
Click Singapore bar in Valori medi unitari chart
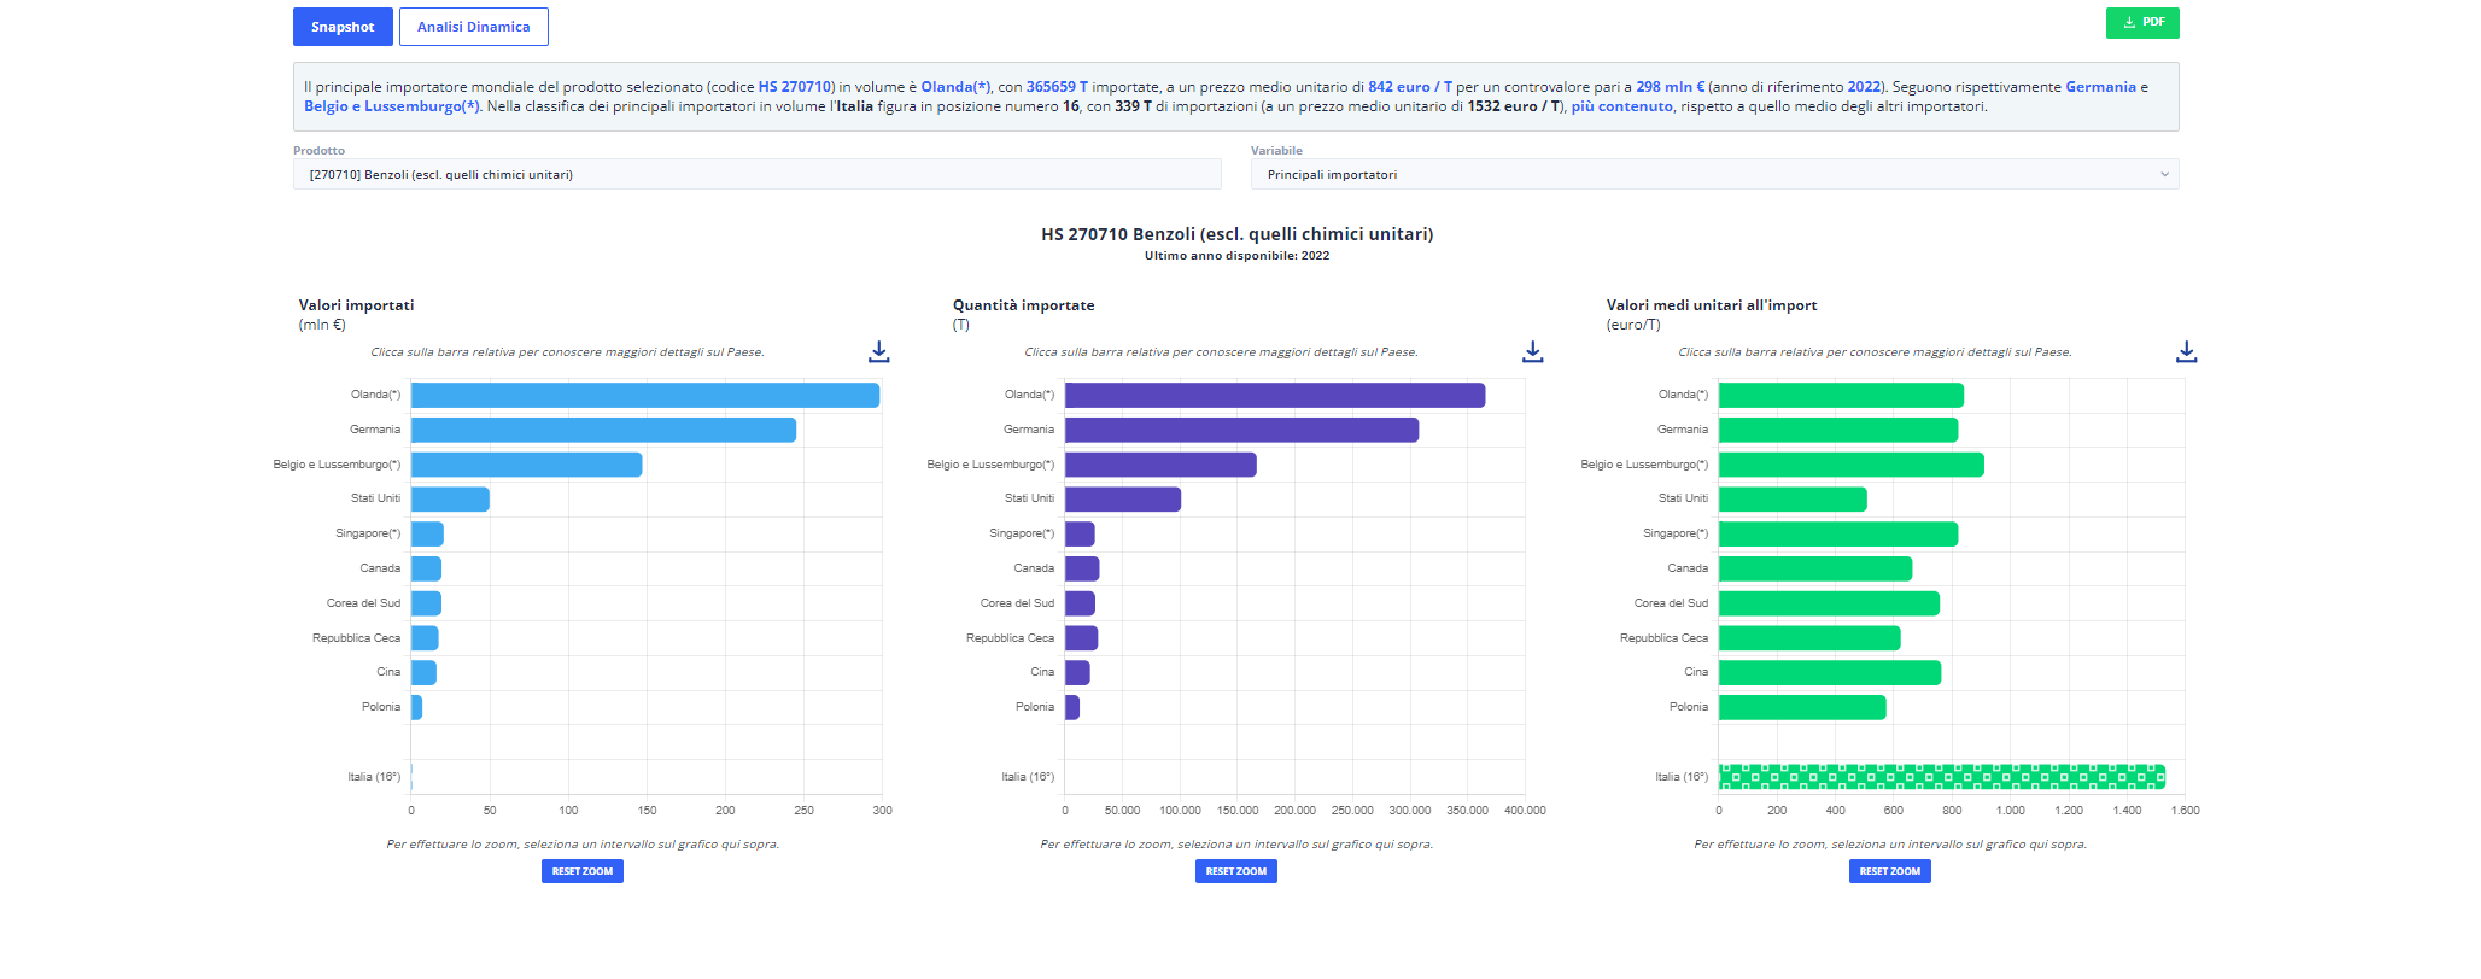coord(1838,534)
